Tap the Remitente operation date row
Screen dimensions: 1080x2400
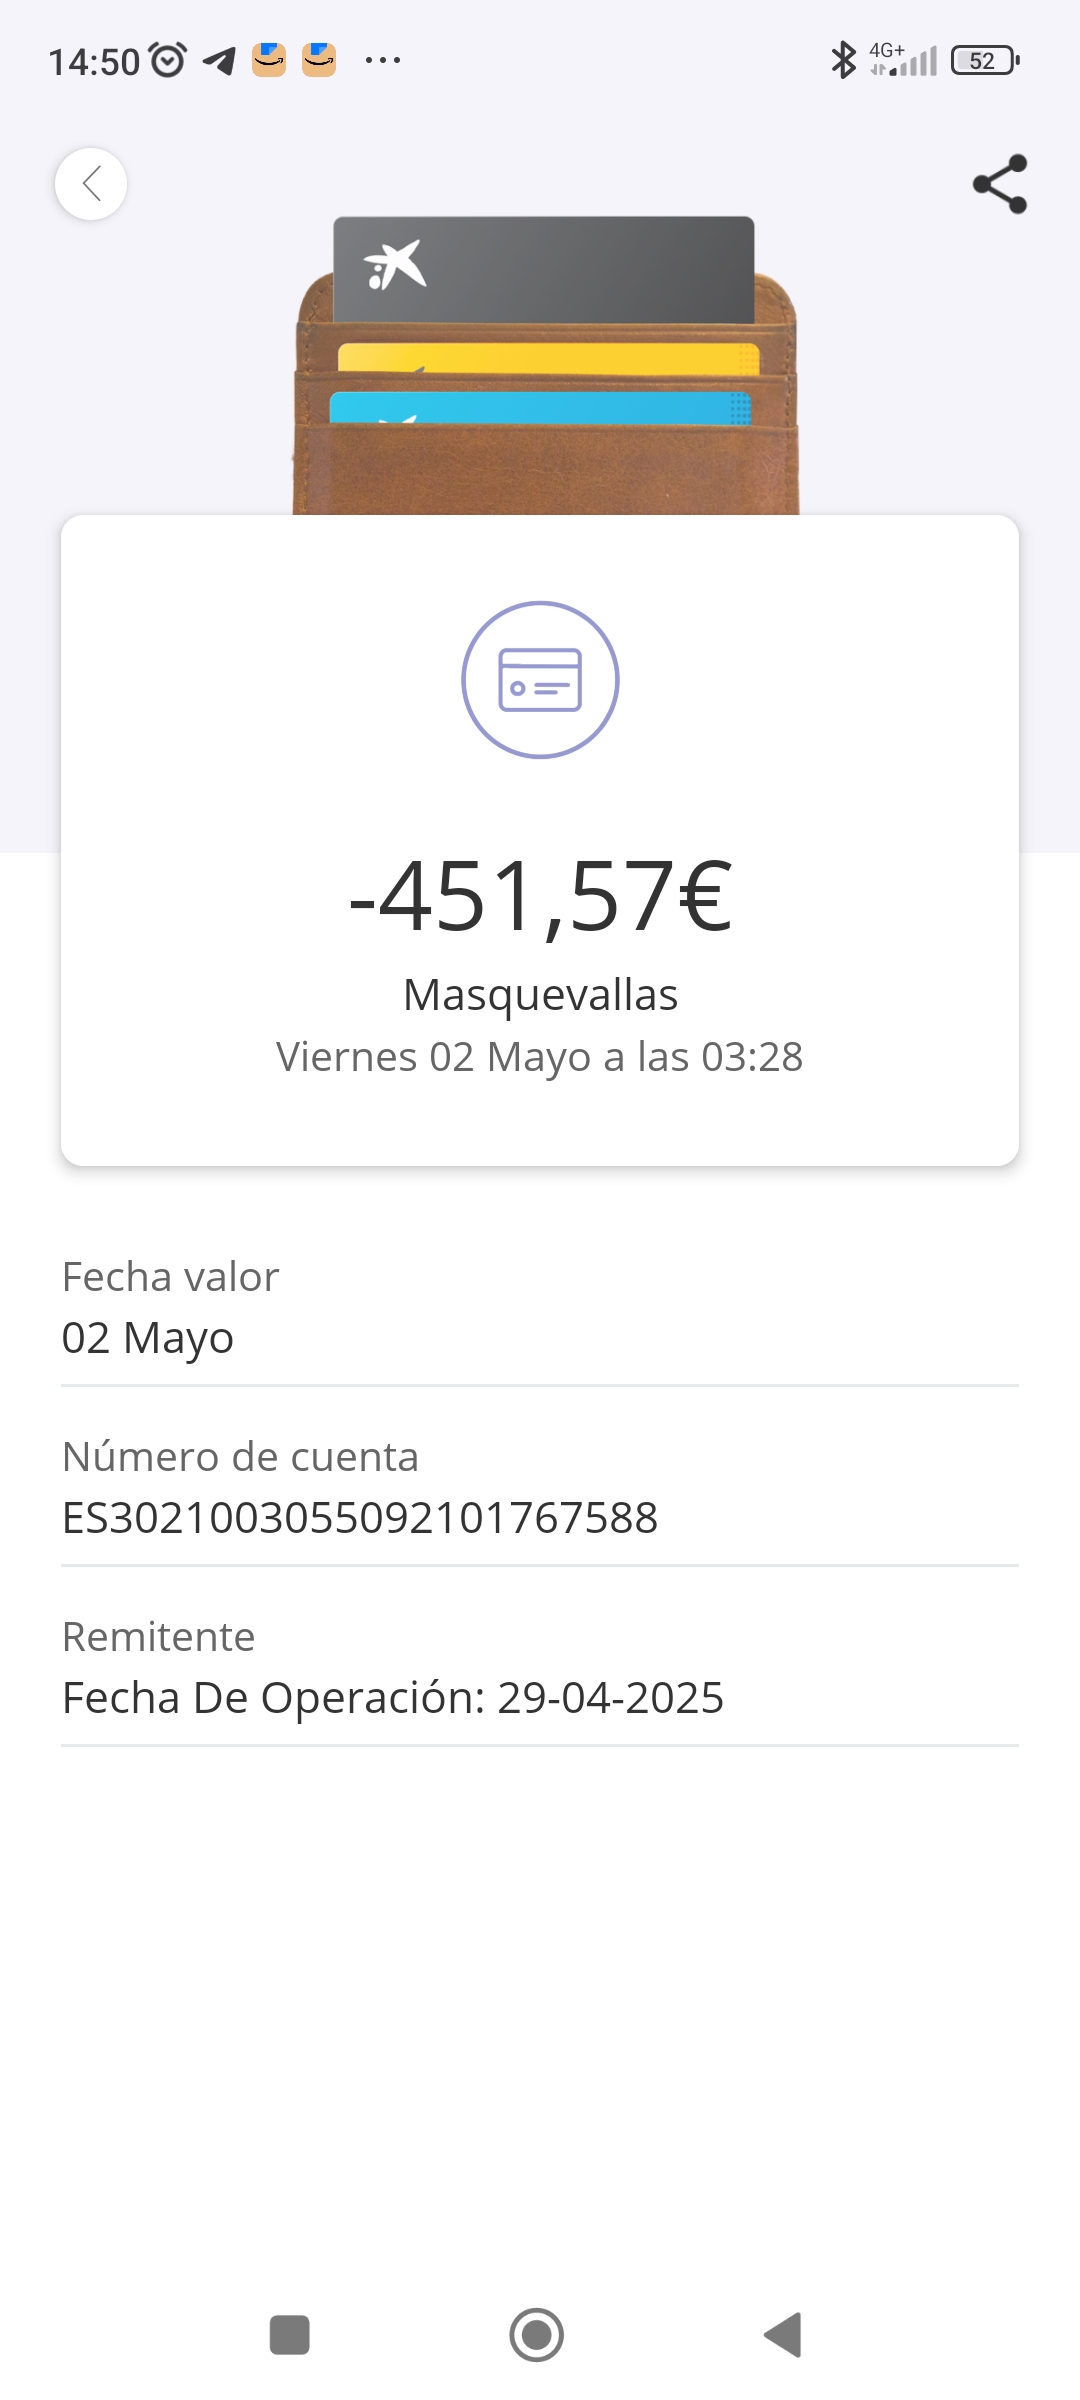[540, 1668]
